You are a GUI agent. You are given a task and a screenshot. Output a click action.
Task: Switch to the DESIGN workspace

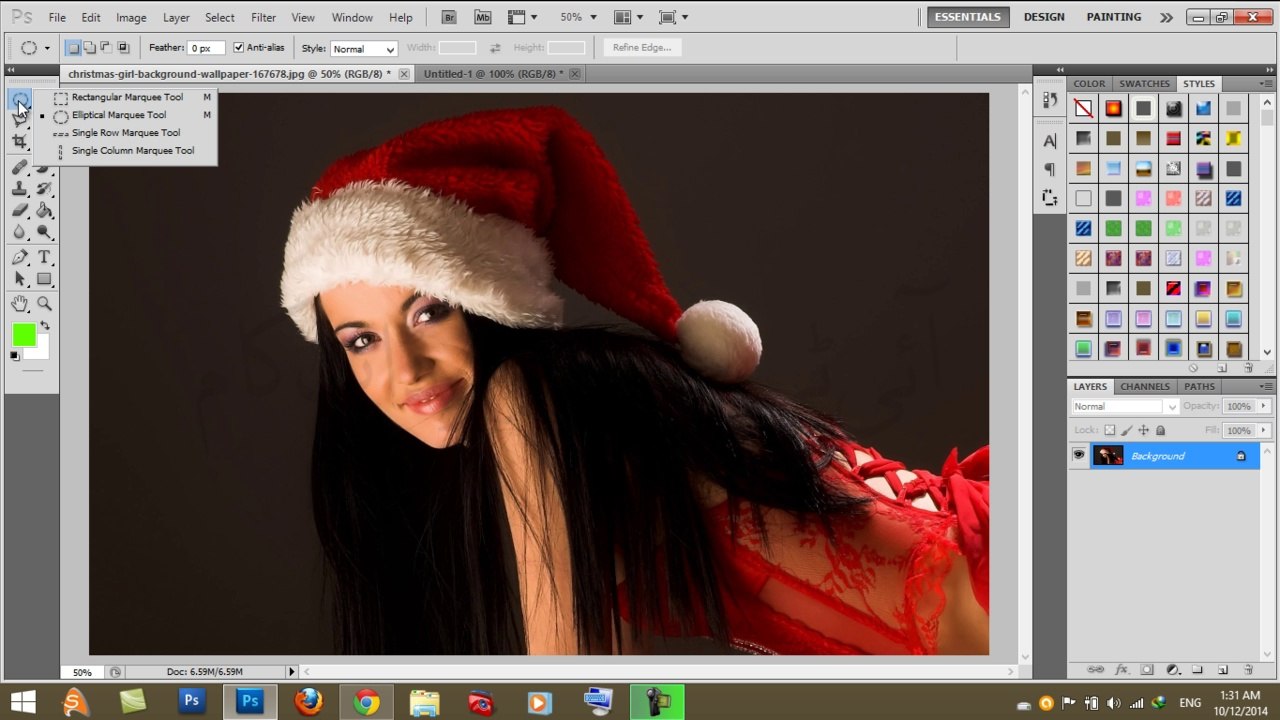click(1044, 17)
